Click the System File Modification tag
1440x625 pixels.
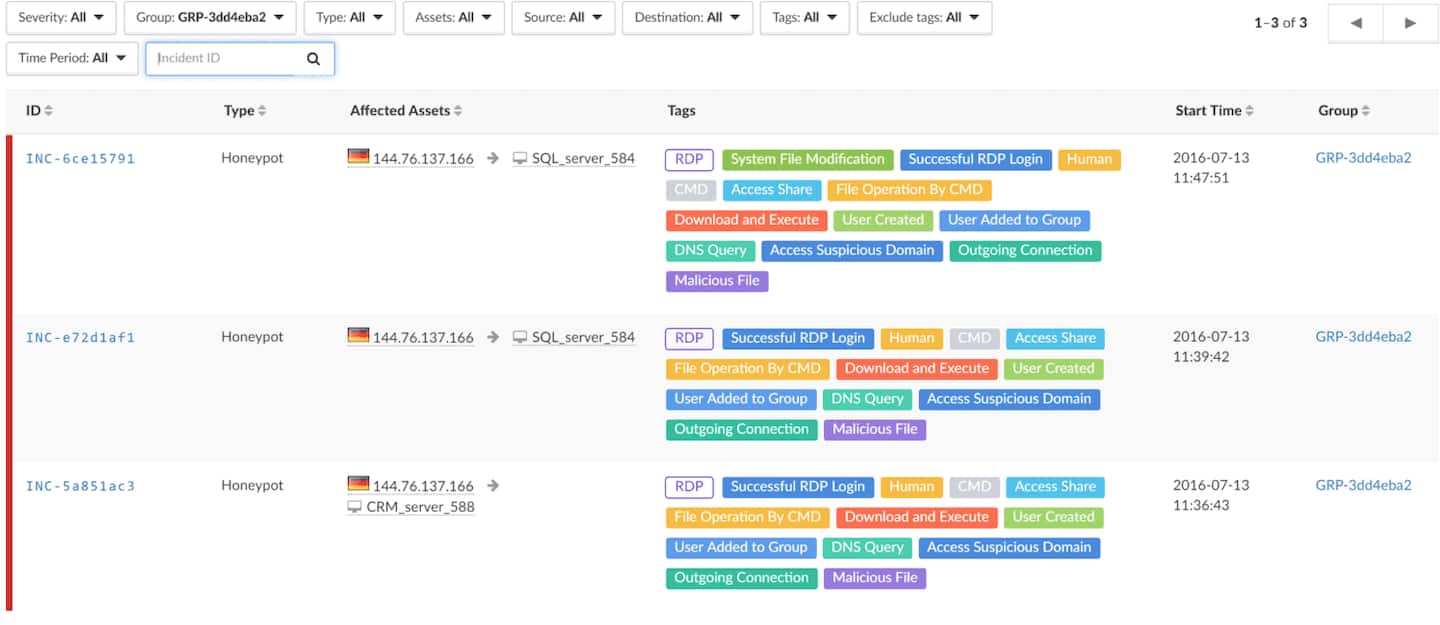click(x=807, y=159)
